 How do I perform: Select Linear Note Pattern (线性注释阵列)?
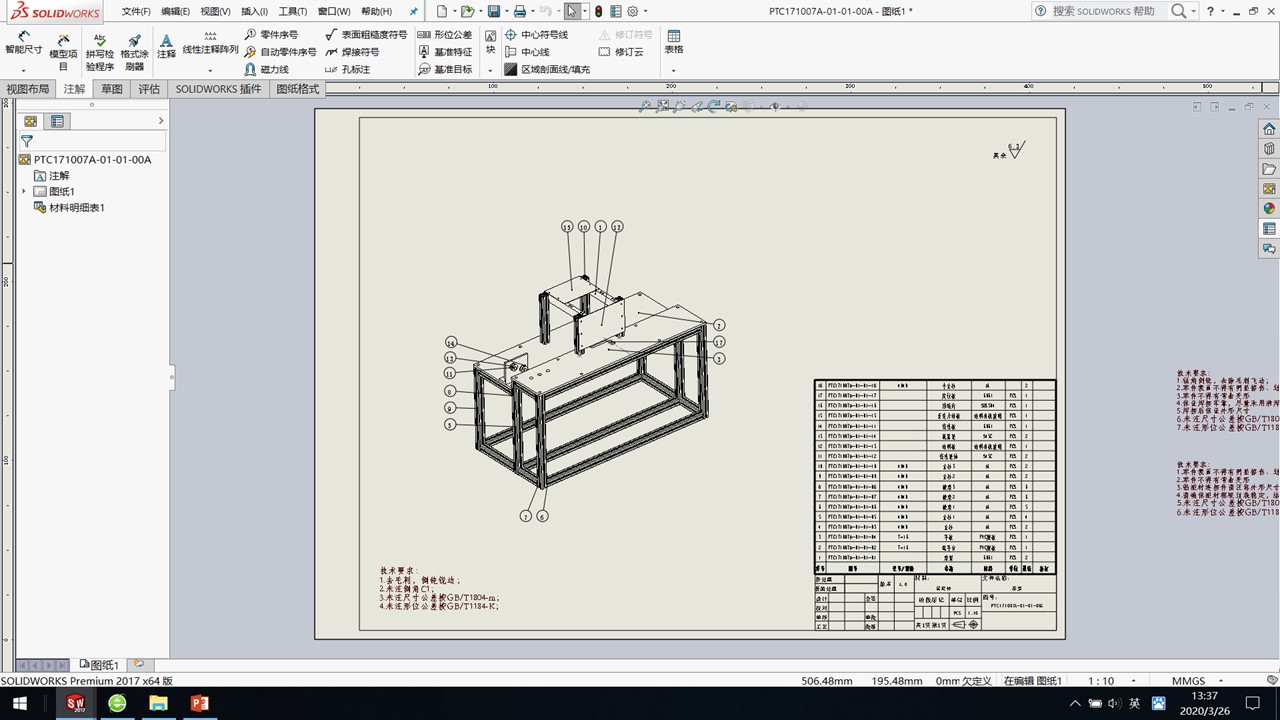[x=210, y=43]
